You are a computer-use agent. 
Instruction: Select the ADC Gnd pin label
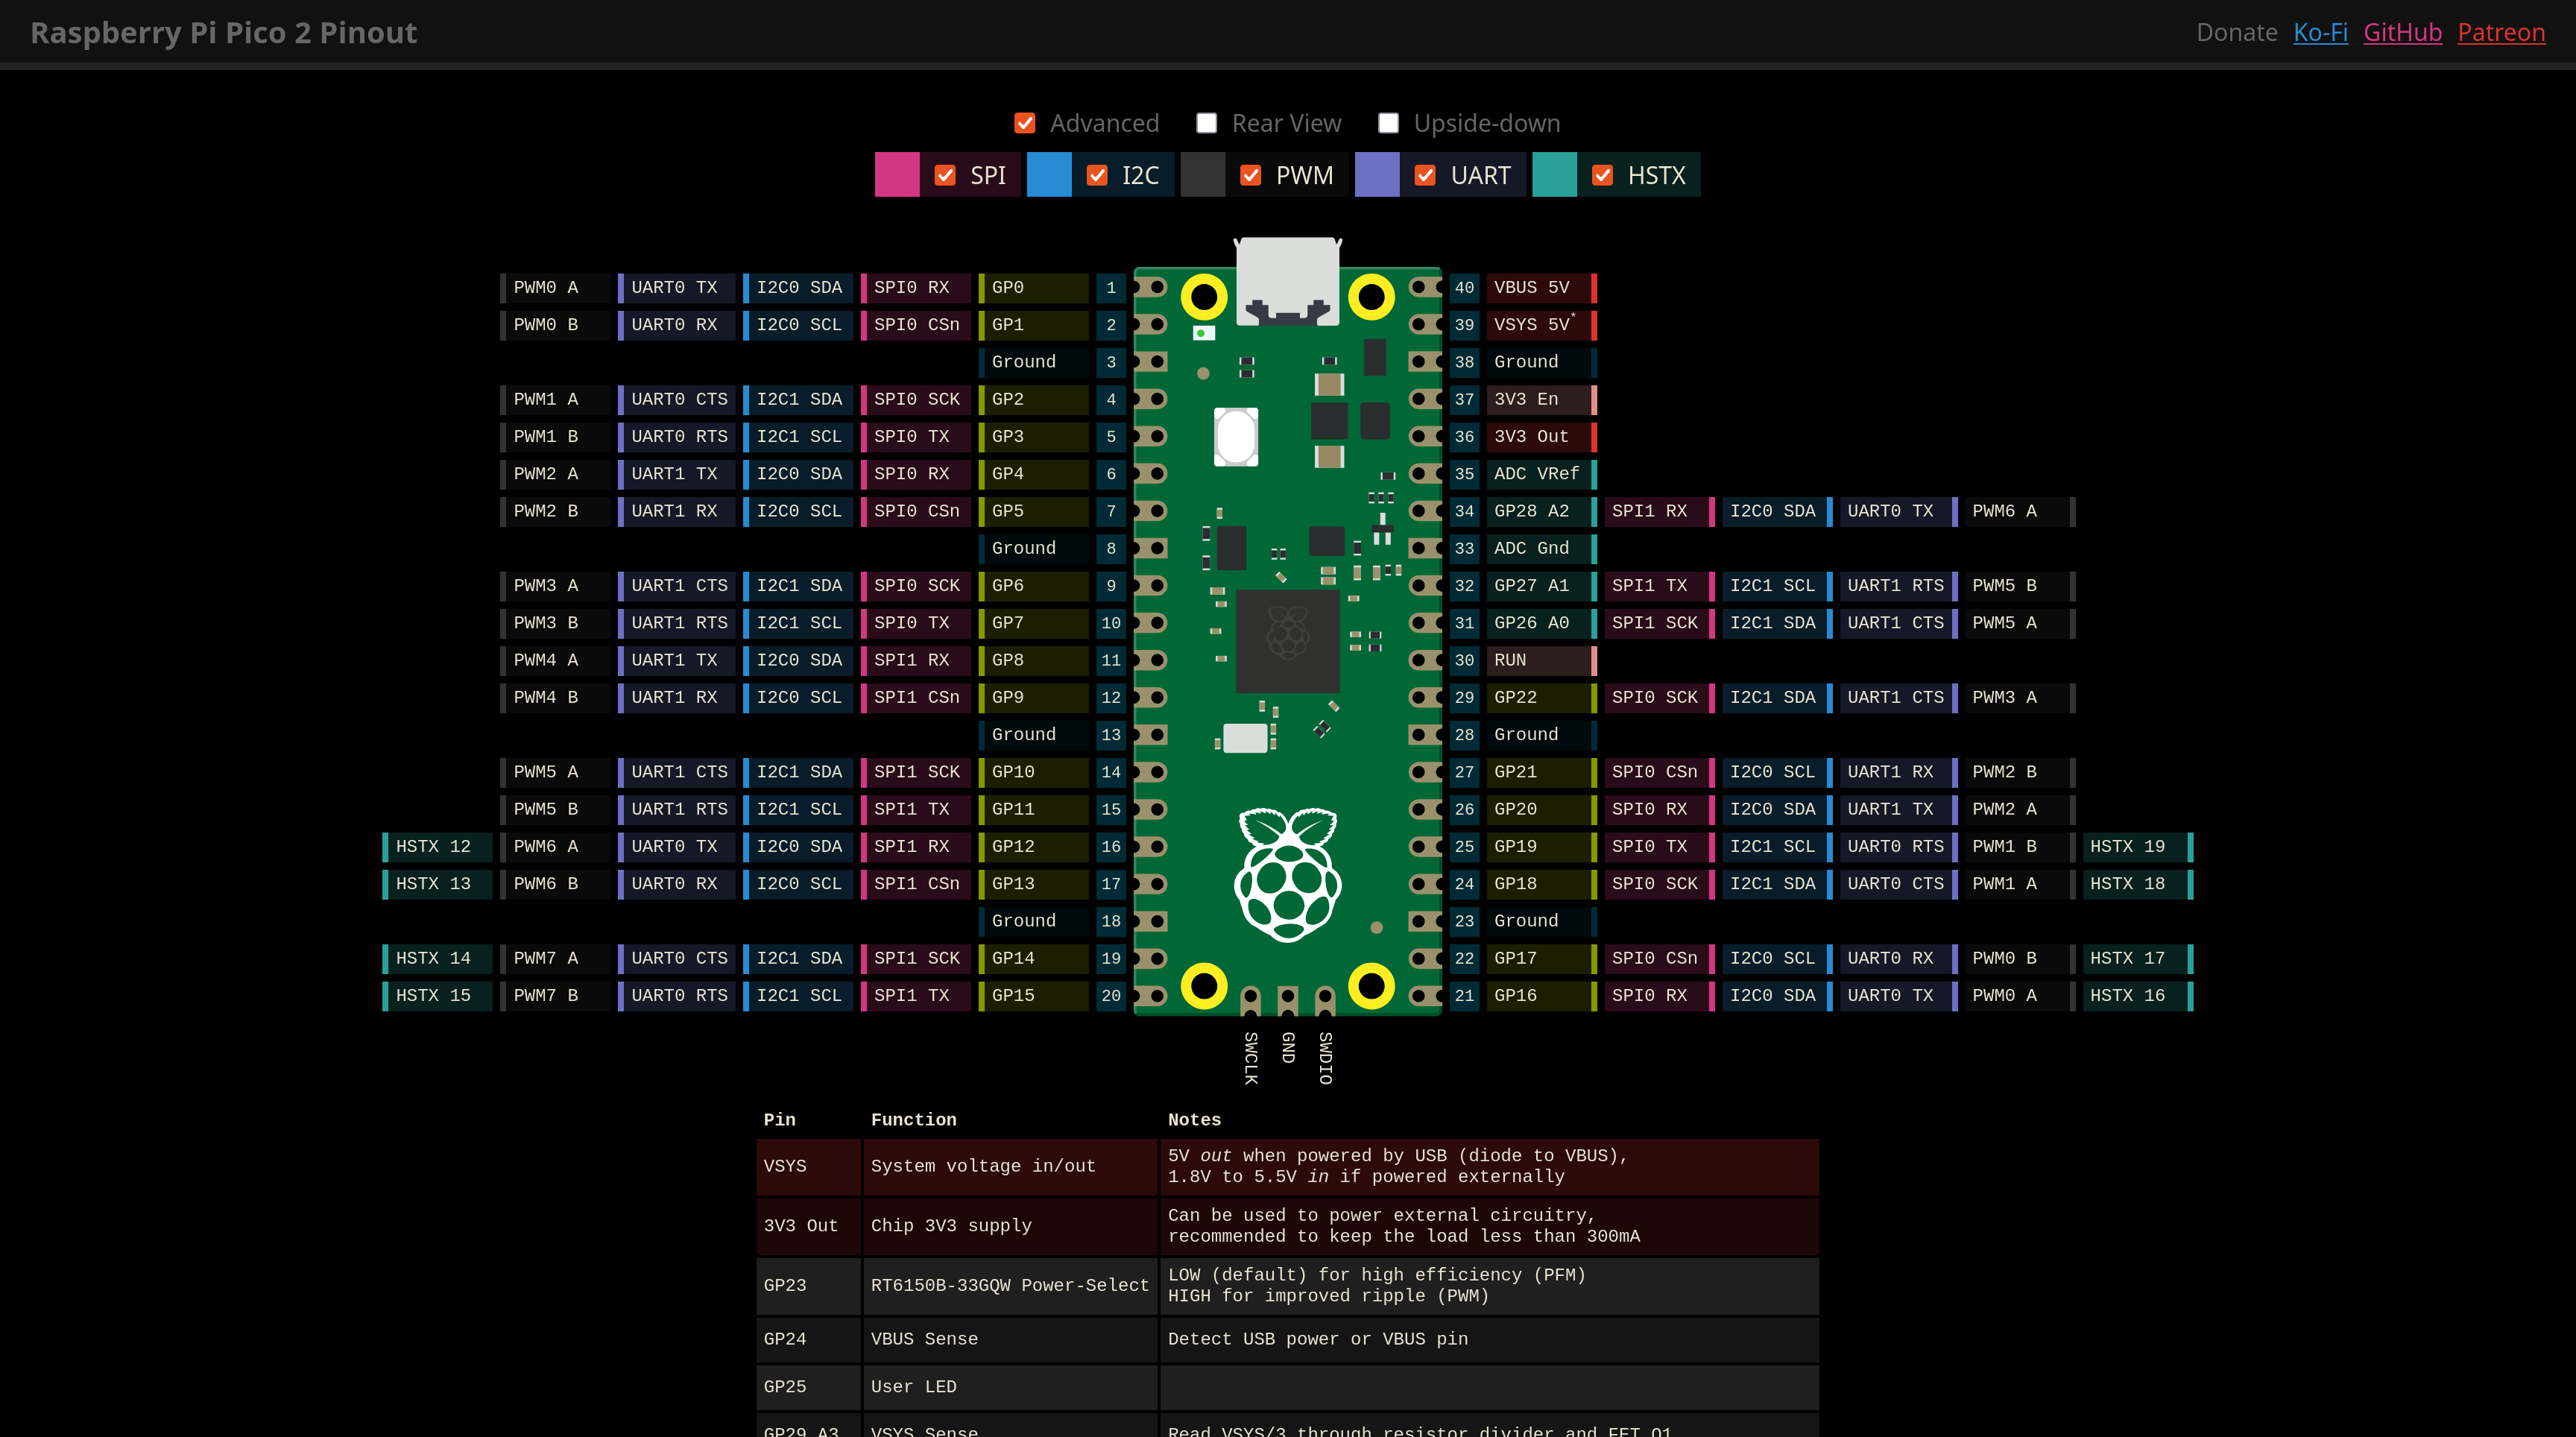1541,548
